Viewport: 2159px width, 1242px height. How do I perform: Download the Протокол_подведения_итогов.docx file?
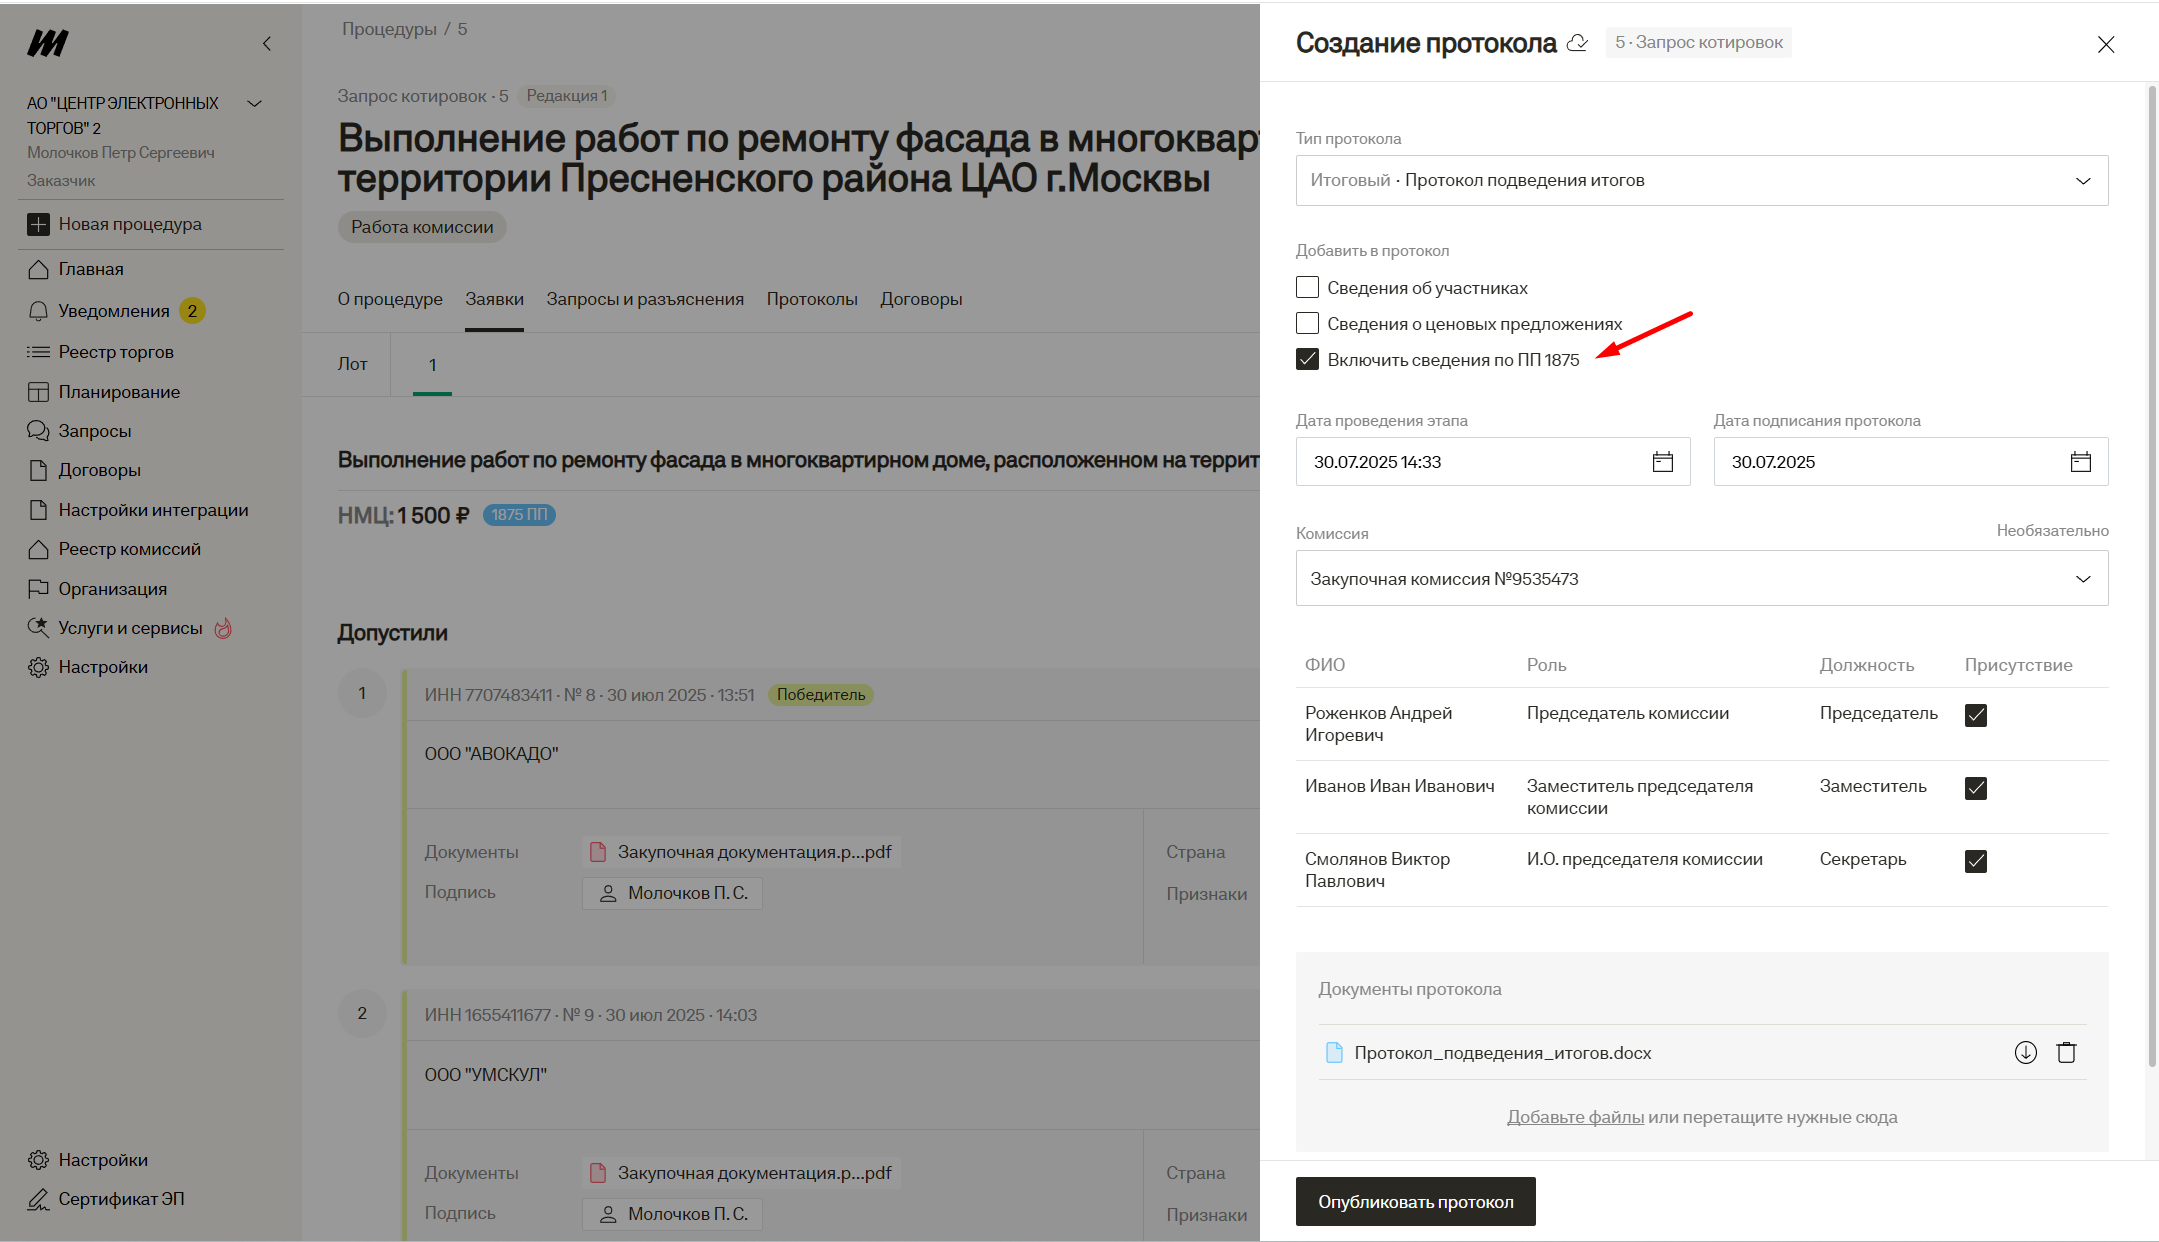(x=2025, y=1052)
